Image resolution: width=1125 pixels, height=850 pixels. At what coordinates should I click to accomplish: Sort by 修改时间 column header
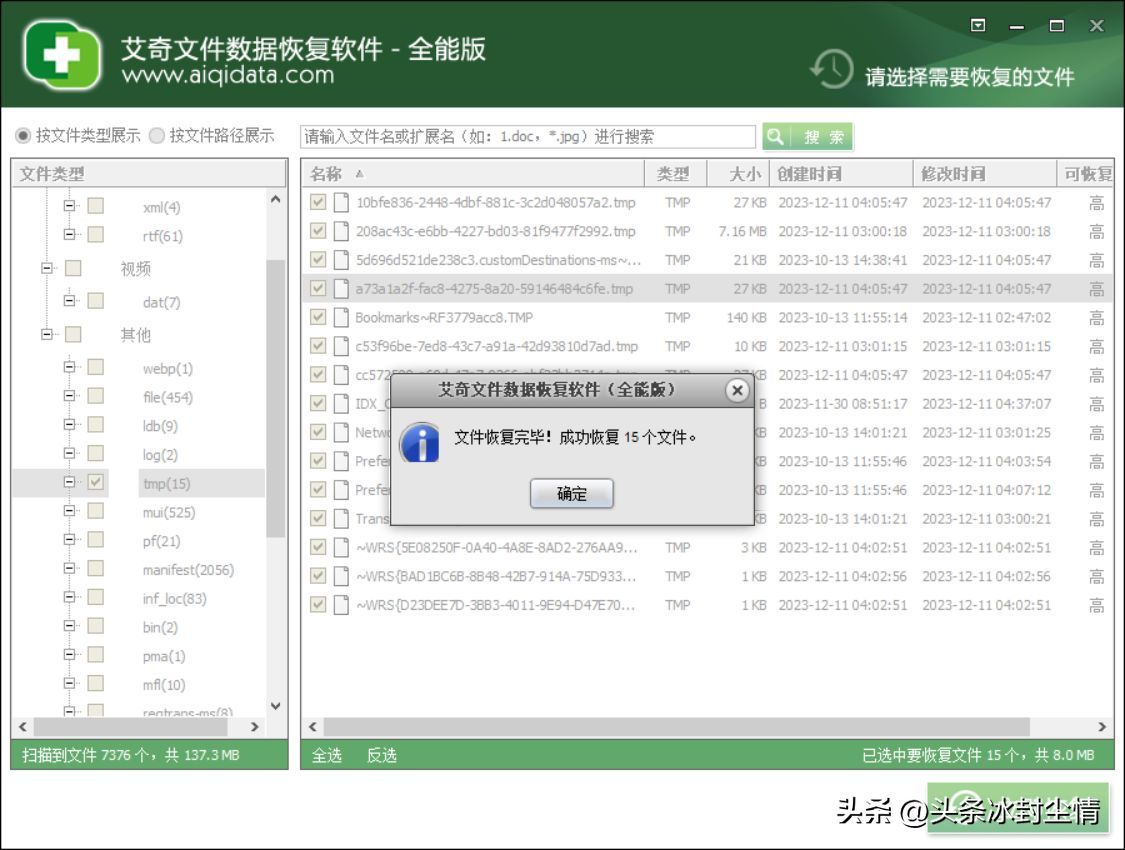[x=985, y=174]
